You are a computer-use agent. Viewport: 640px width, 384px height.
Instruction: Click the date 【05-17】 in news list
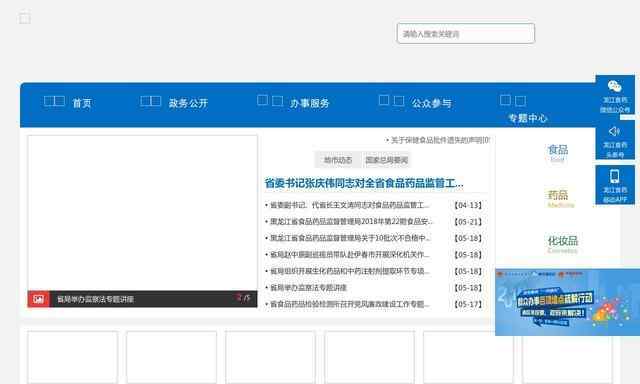coord(468,304)
